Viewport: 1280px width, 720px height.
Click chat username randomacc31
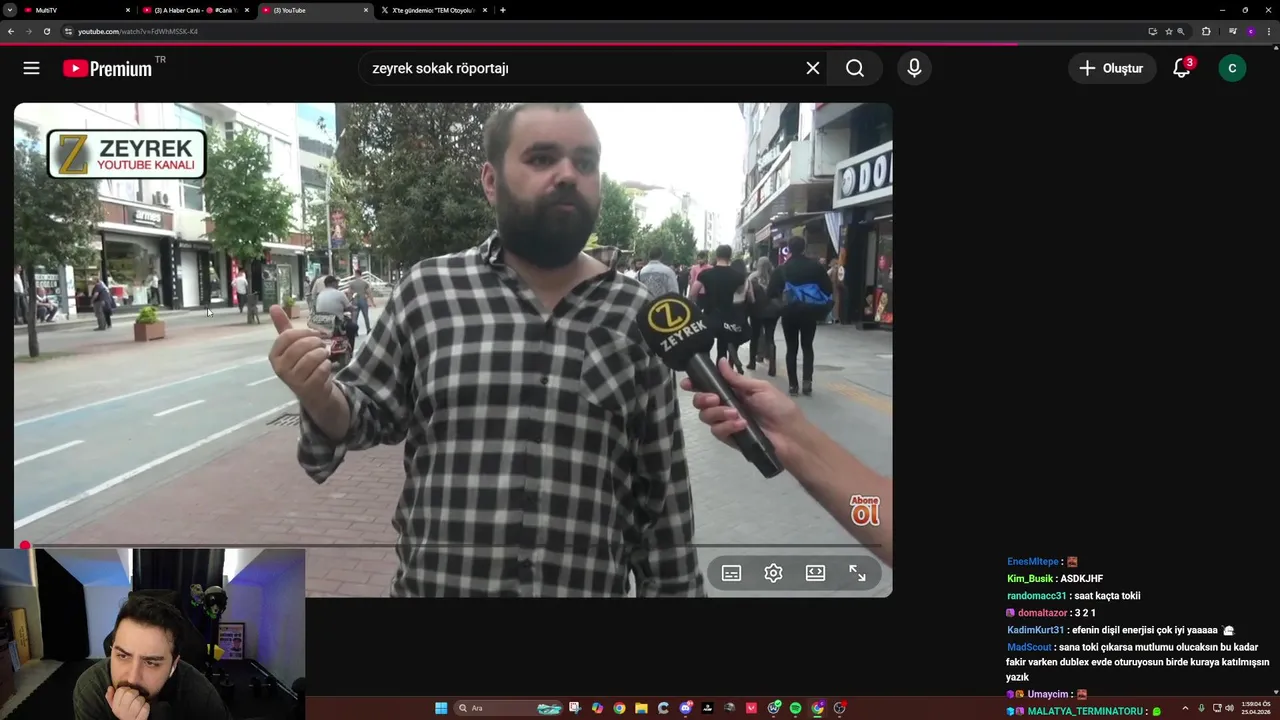[1037, 596]
